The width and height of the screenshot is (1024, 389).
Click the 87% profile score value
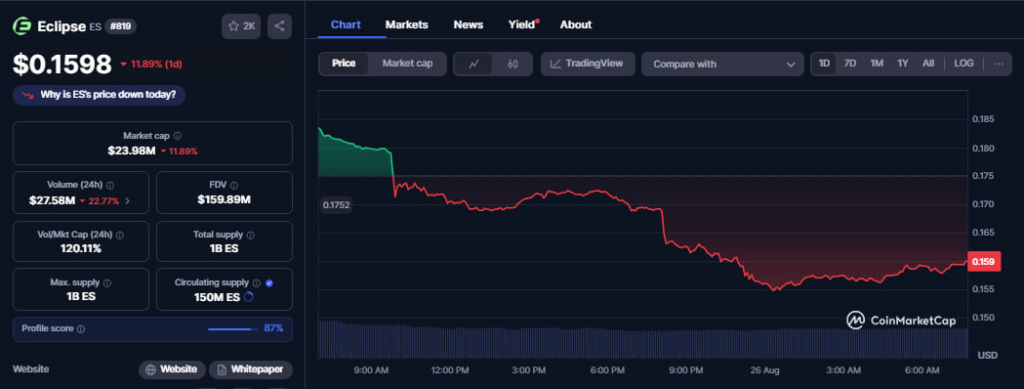coord(274,328)
